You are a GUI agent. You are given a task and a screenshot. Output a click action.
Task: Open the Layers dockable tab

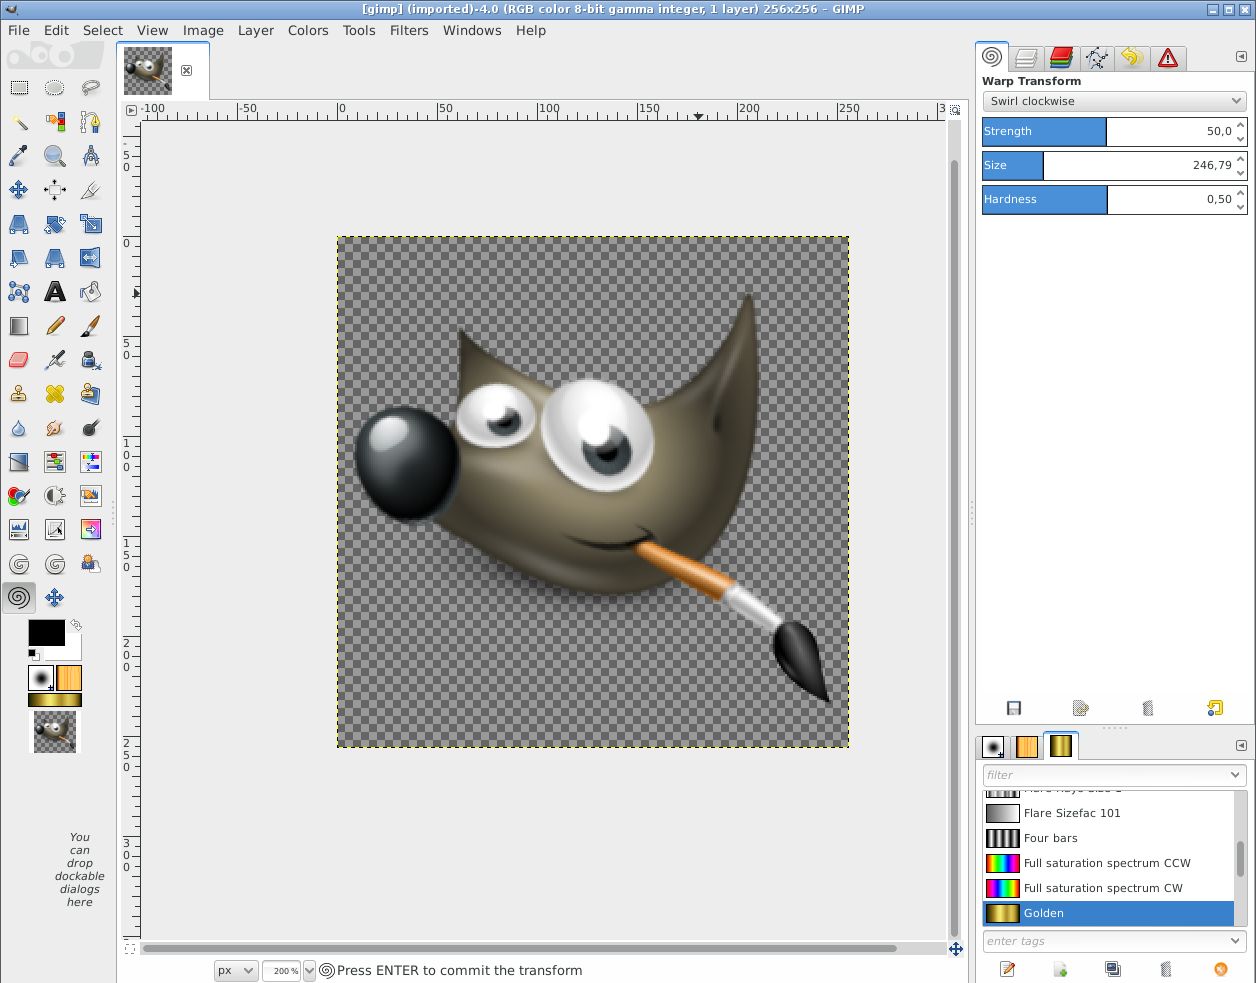tap(1026, 58)
